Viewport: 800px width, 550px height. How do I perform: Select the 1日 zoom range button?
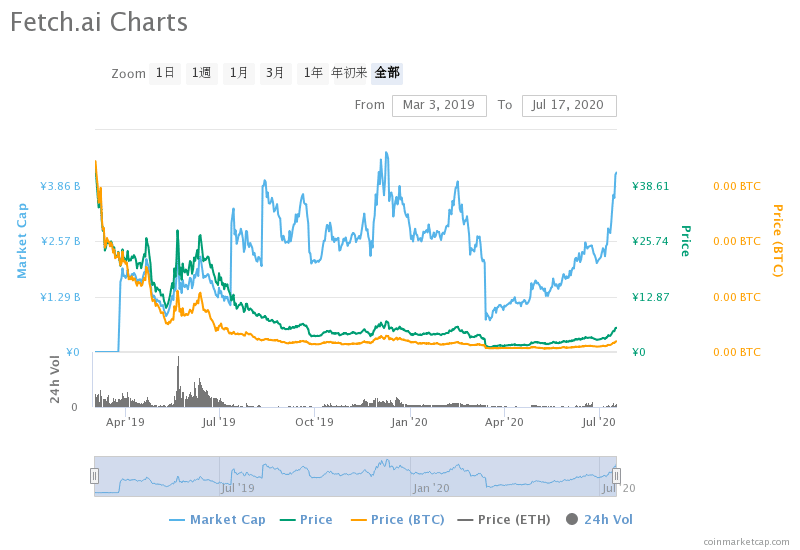coord(165,73)
